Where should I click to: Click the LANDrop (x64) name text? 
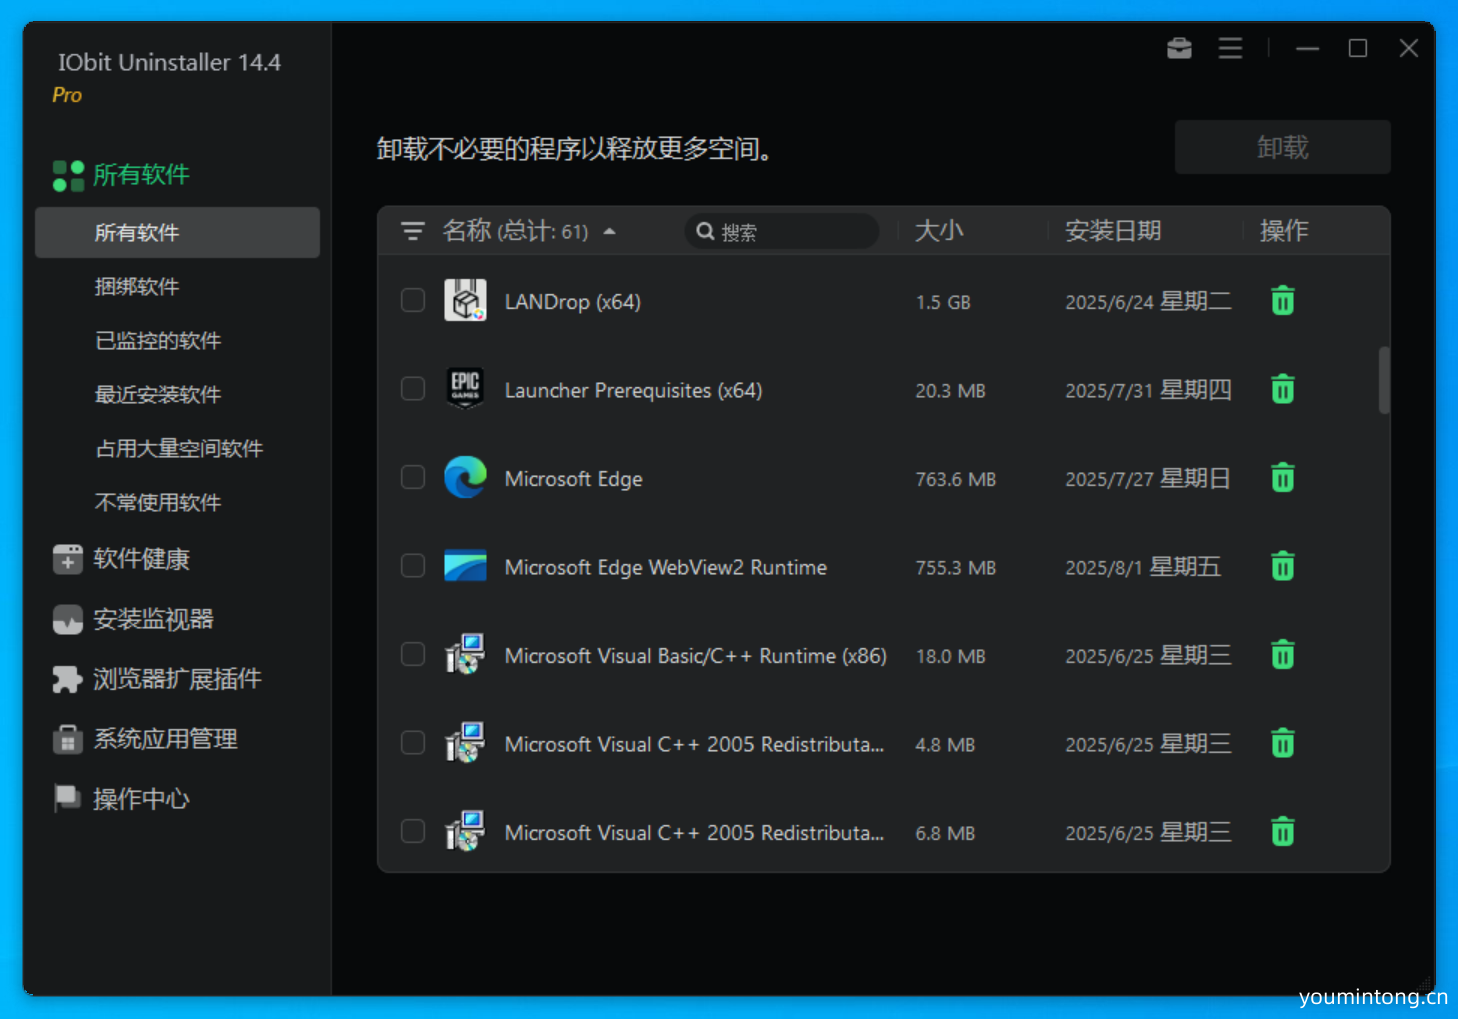(x=572, y=302)
